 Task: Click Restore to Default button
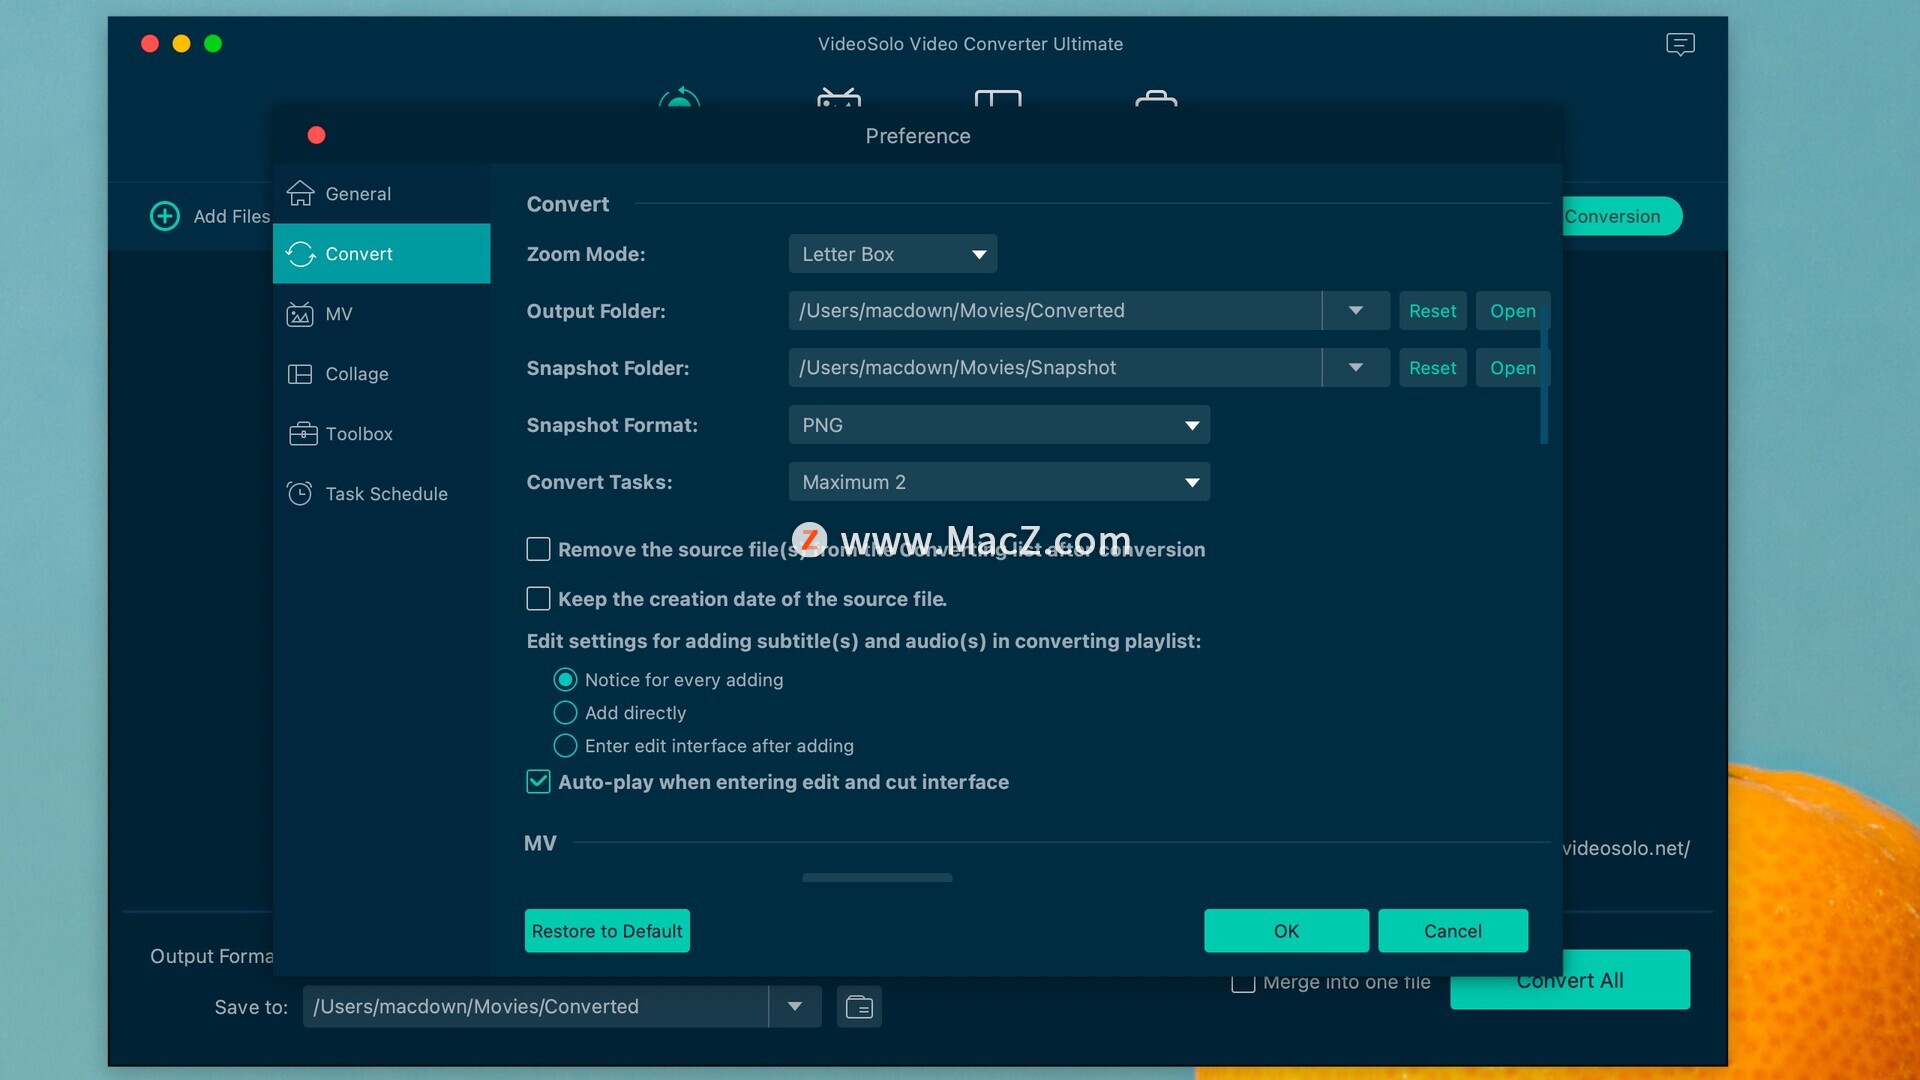coord(607,931)
